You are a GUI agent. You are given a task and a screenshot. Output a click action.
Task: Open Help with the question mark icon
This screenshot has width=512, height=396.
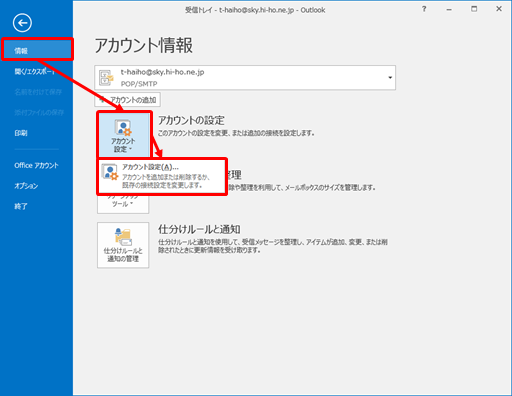click(424, 9)
